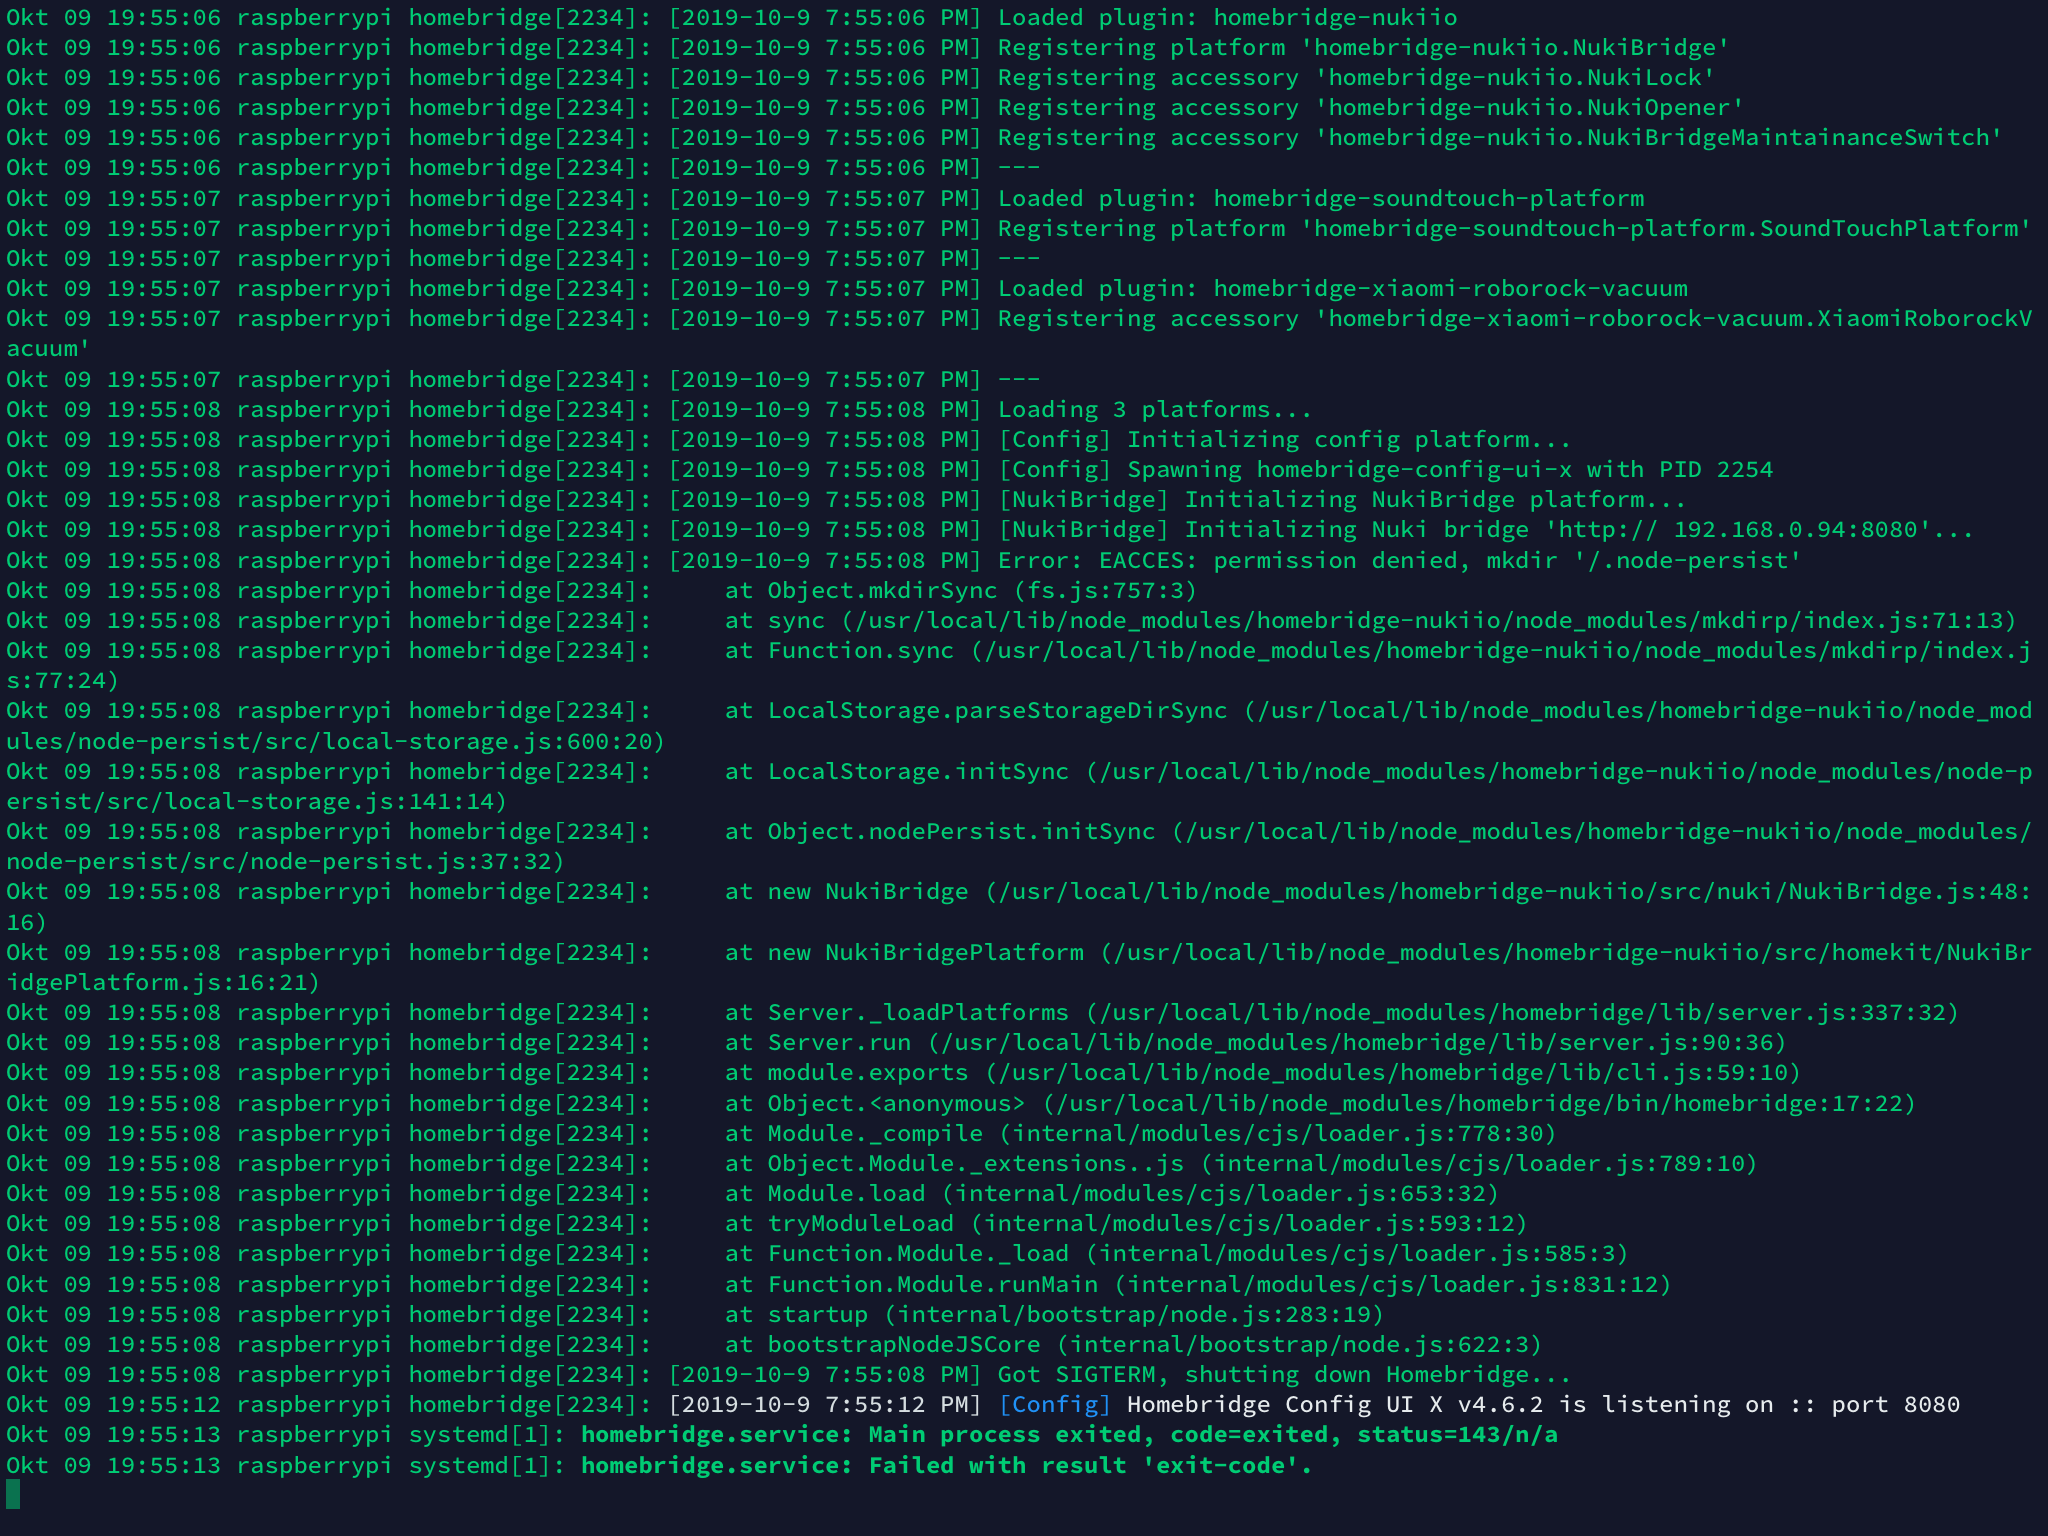Click 'LocalStorage.parseStorageDirSync' stack frame text
The image size is (2048, 1536).
click(997, 710)
